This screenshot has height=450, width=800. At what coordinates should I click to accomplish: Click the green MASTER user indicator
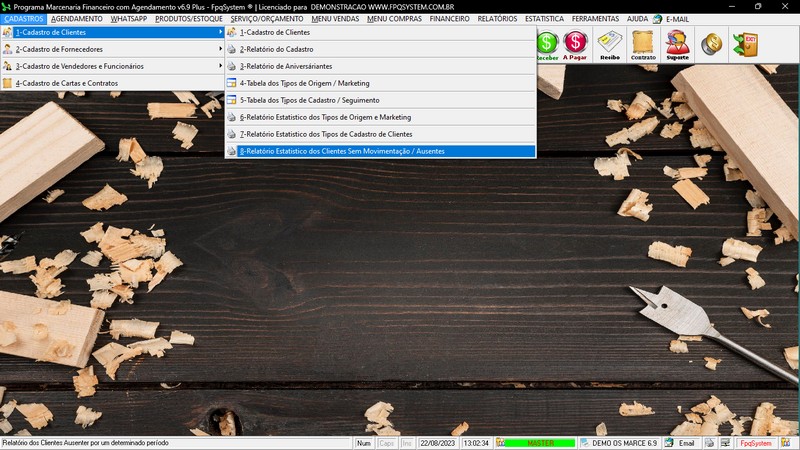pos(540,443)
